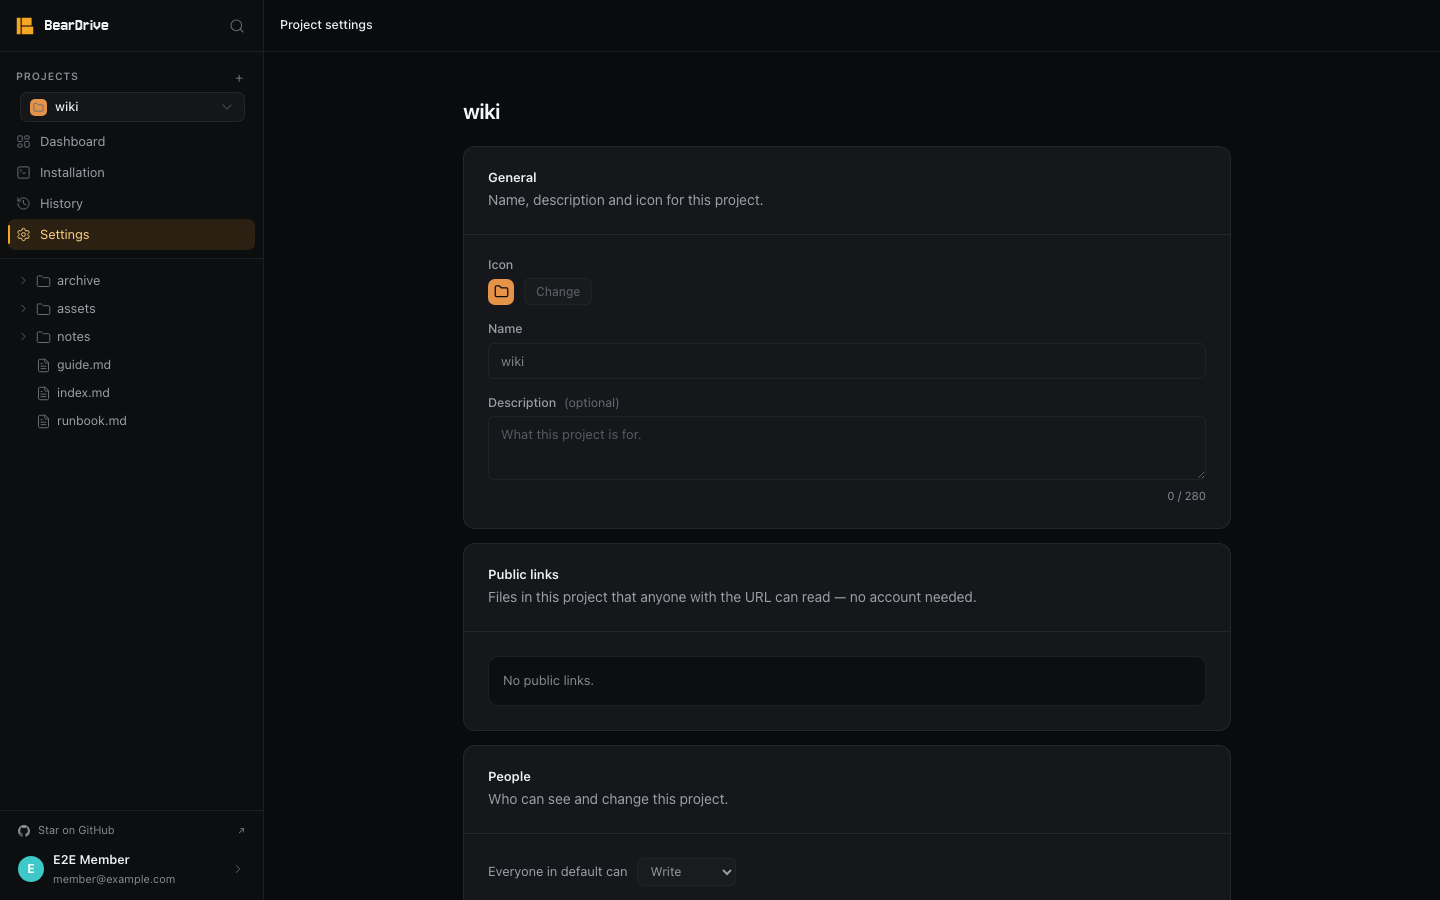
Task: Focus the Description text area
Action: tap(847, 448)
